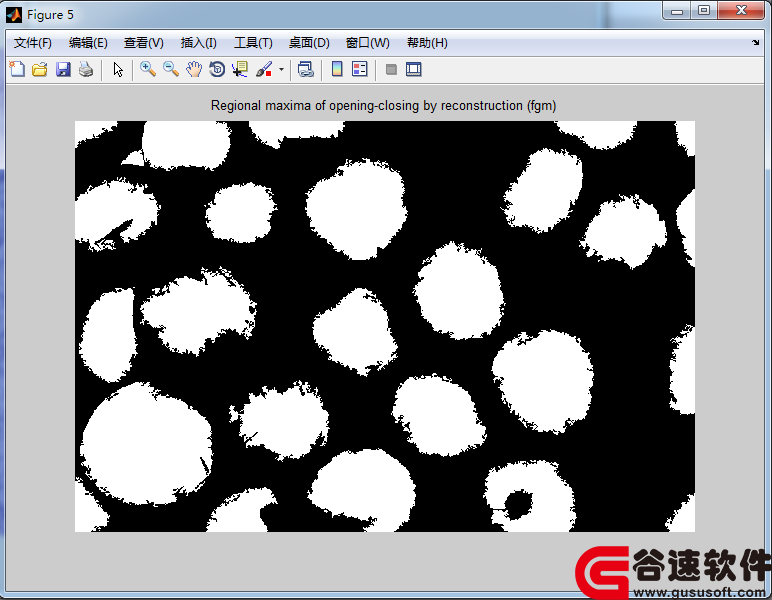The image size is (772, 600).
Task: Click the binary fgm image plot
Action: (385, 326)
